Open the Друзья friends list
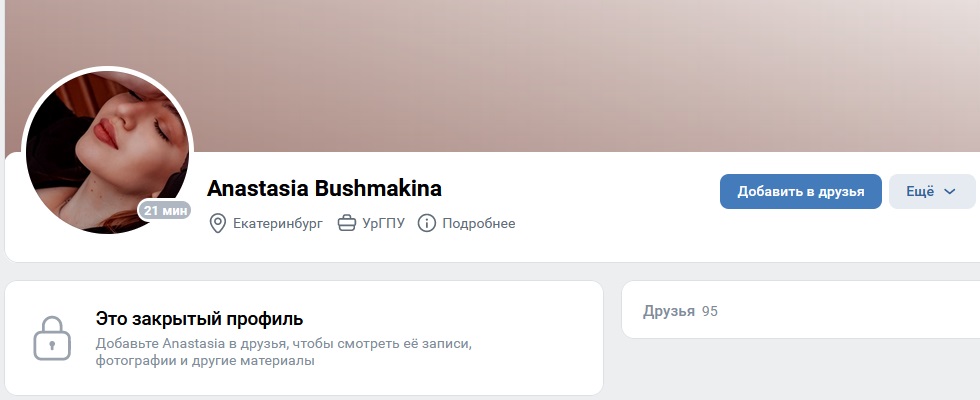Screen dimensions: 980x400 [669, 311]
